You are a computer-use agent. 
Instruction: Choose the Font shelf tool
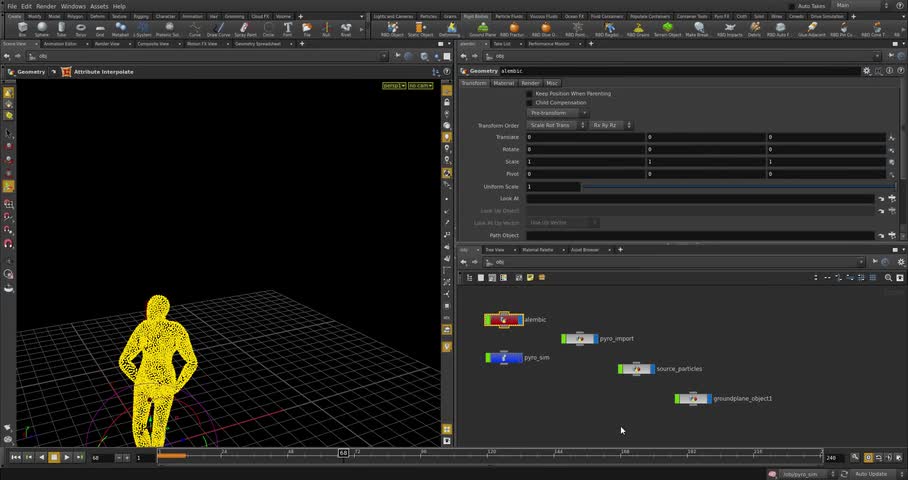click(x=287, y=29)
